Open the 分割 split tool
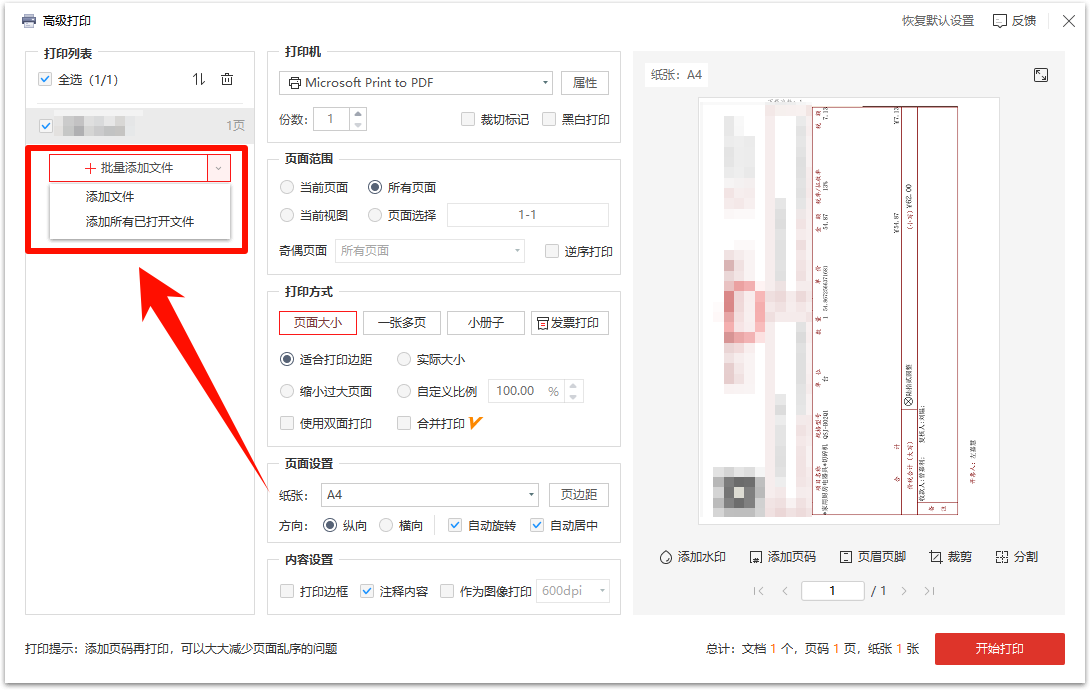The height and width of the screenshot is (690, 1090). [x=1016, y=557]
